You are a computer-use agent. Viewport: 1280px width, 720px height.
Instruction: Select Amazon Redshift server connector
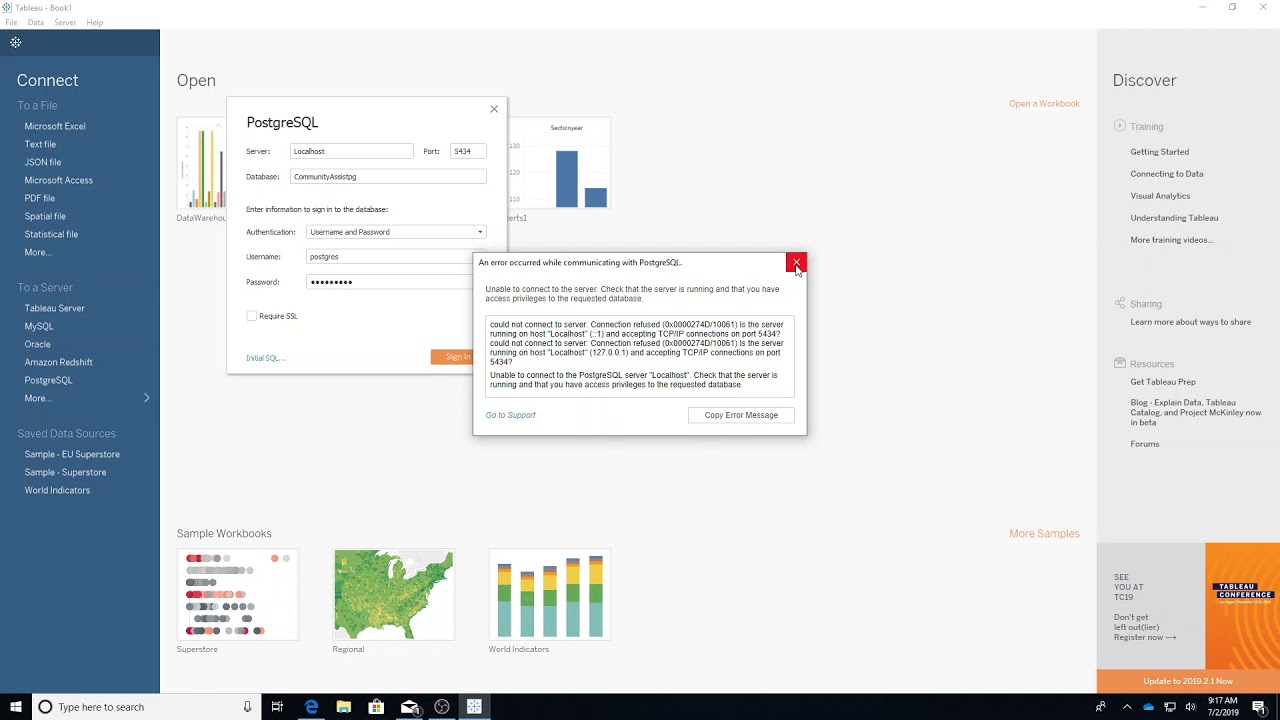click(x=58, y=362)
